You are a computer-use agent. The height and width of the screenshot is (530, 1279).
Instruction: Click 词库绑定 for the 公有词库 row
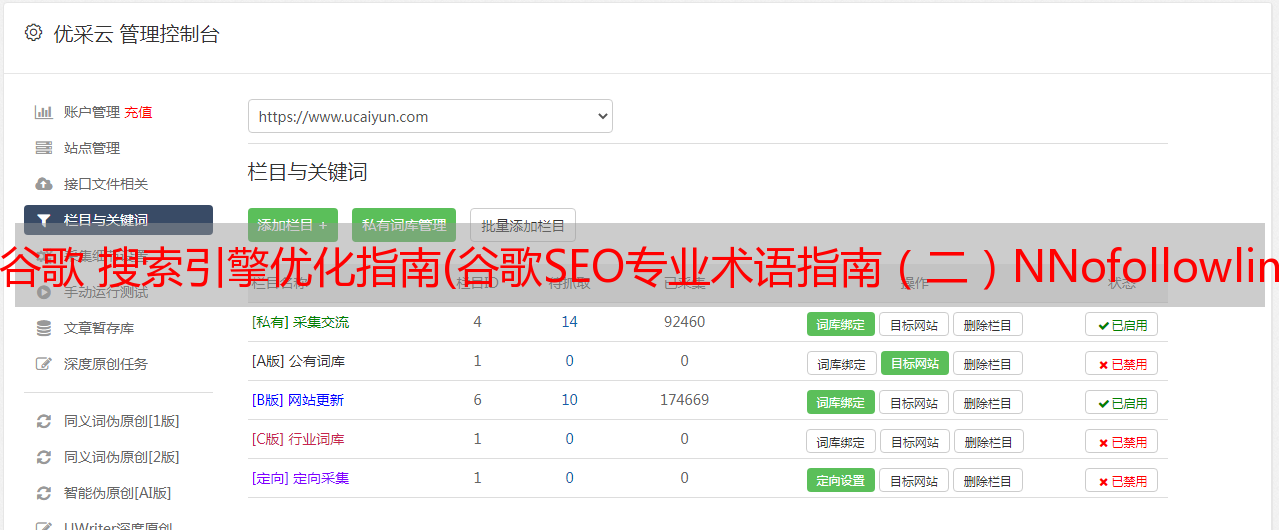click(841, 363)
